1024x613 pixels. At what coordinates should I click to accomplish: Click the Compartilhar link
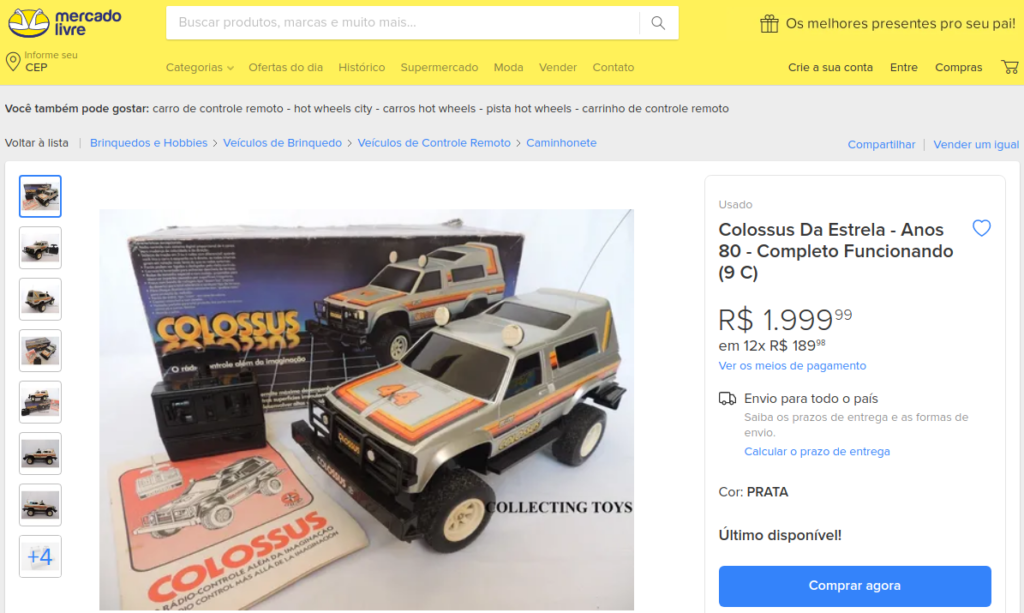(x=881, y=144)
